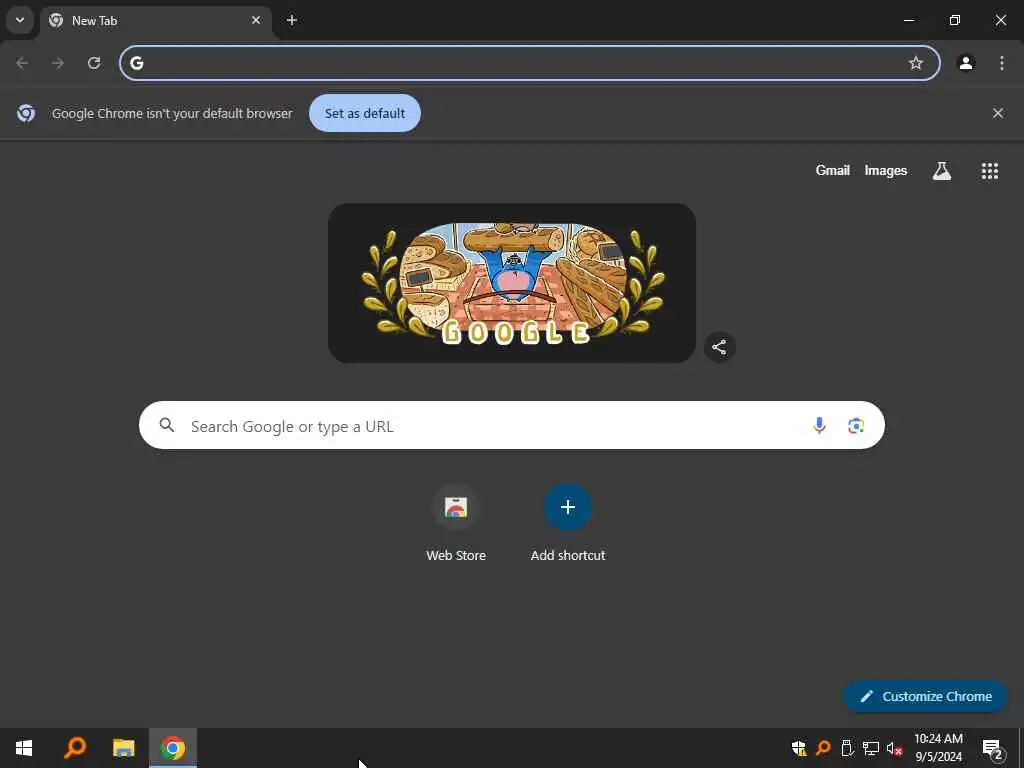Image resolution: width=1024 pixels, height=768 pixels.
Task: Open network status tray icon
Action: pos(871,748)
